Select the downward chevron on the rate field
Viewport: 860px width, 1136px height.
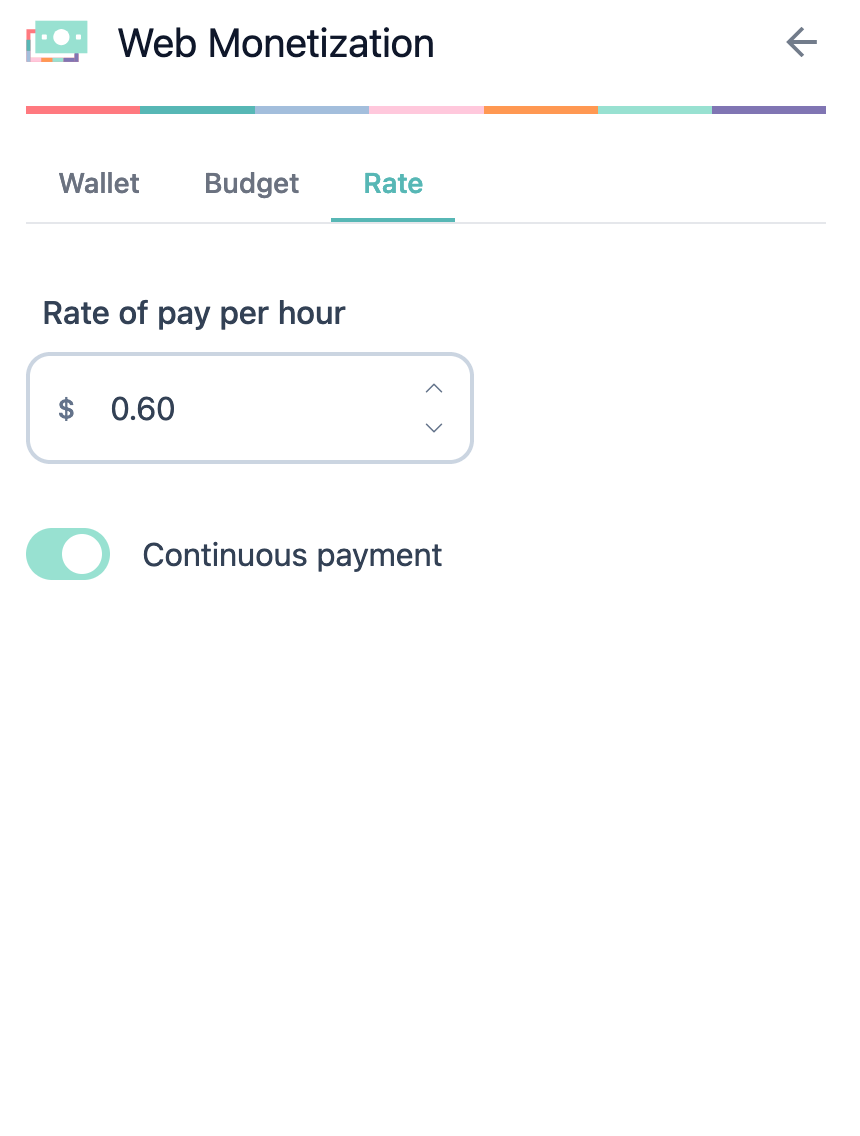click(x=433, y=428)
